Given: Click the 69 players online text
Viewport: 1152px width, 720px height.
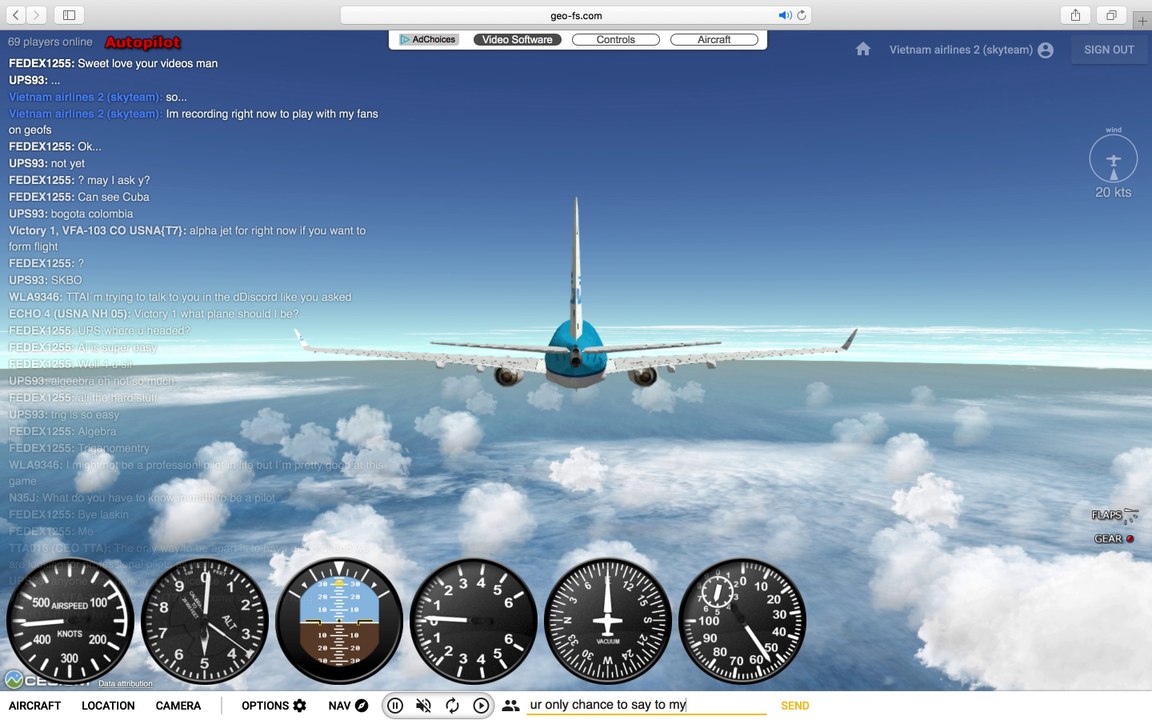Looking at the screenshot, I should [x=50, y=42].
